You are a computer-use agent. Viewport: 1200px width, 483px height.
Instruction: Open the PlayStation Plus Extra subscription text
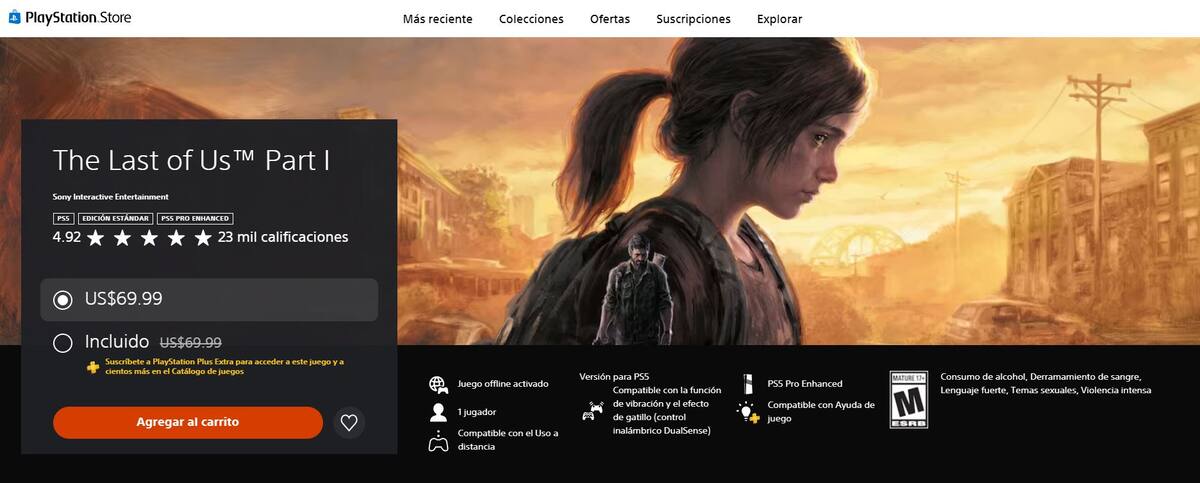(223, 366)
